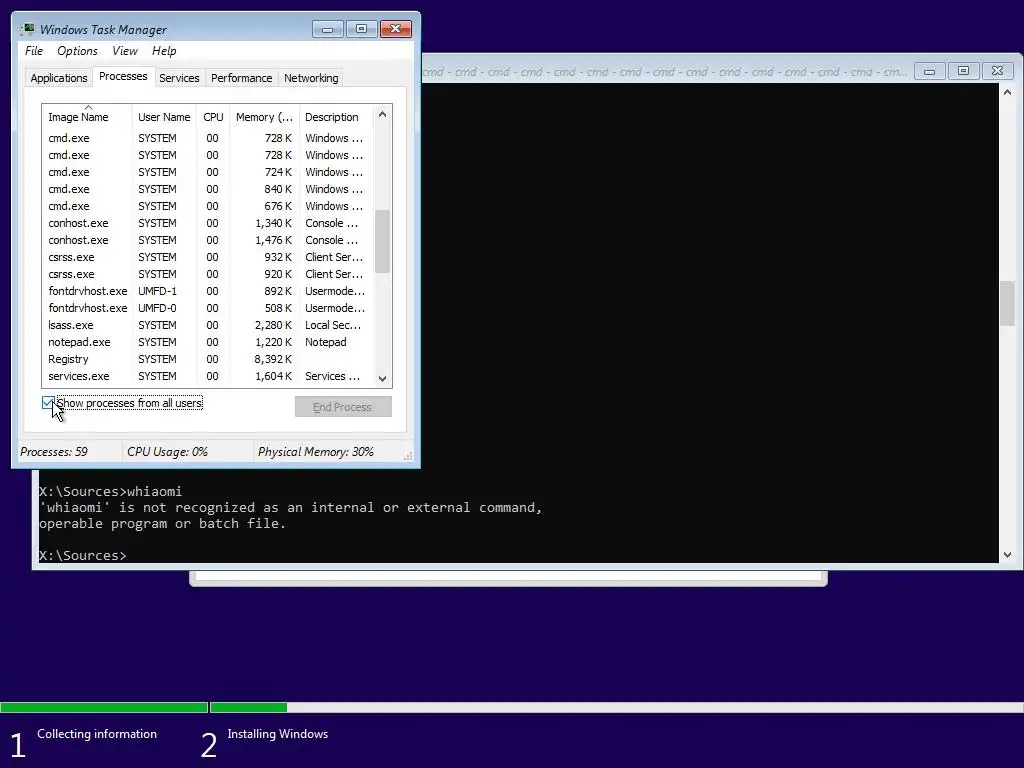Minimize the Windows Task Manager window

pyautogui.click(x=327, y=29)
